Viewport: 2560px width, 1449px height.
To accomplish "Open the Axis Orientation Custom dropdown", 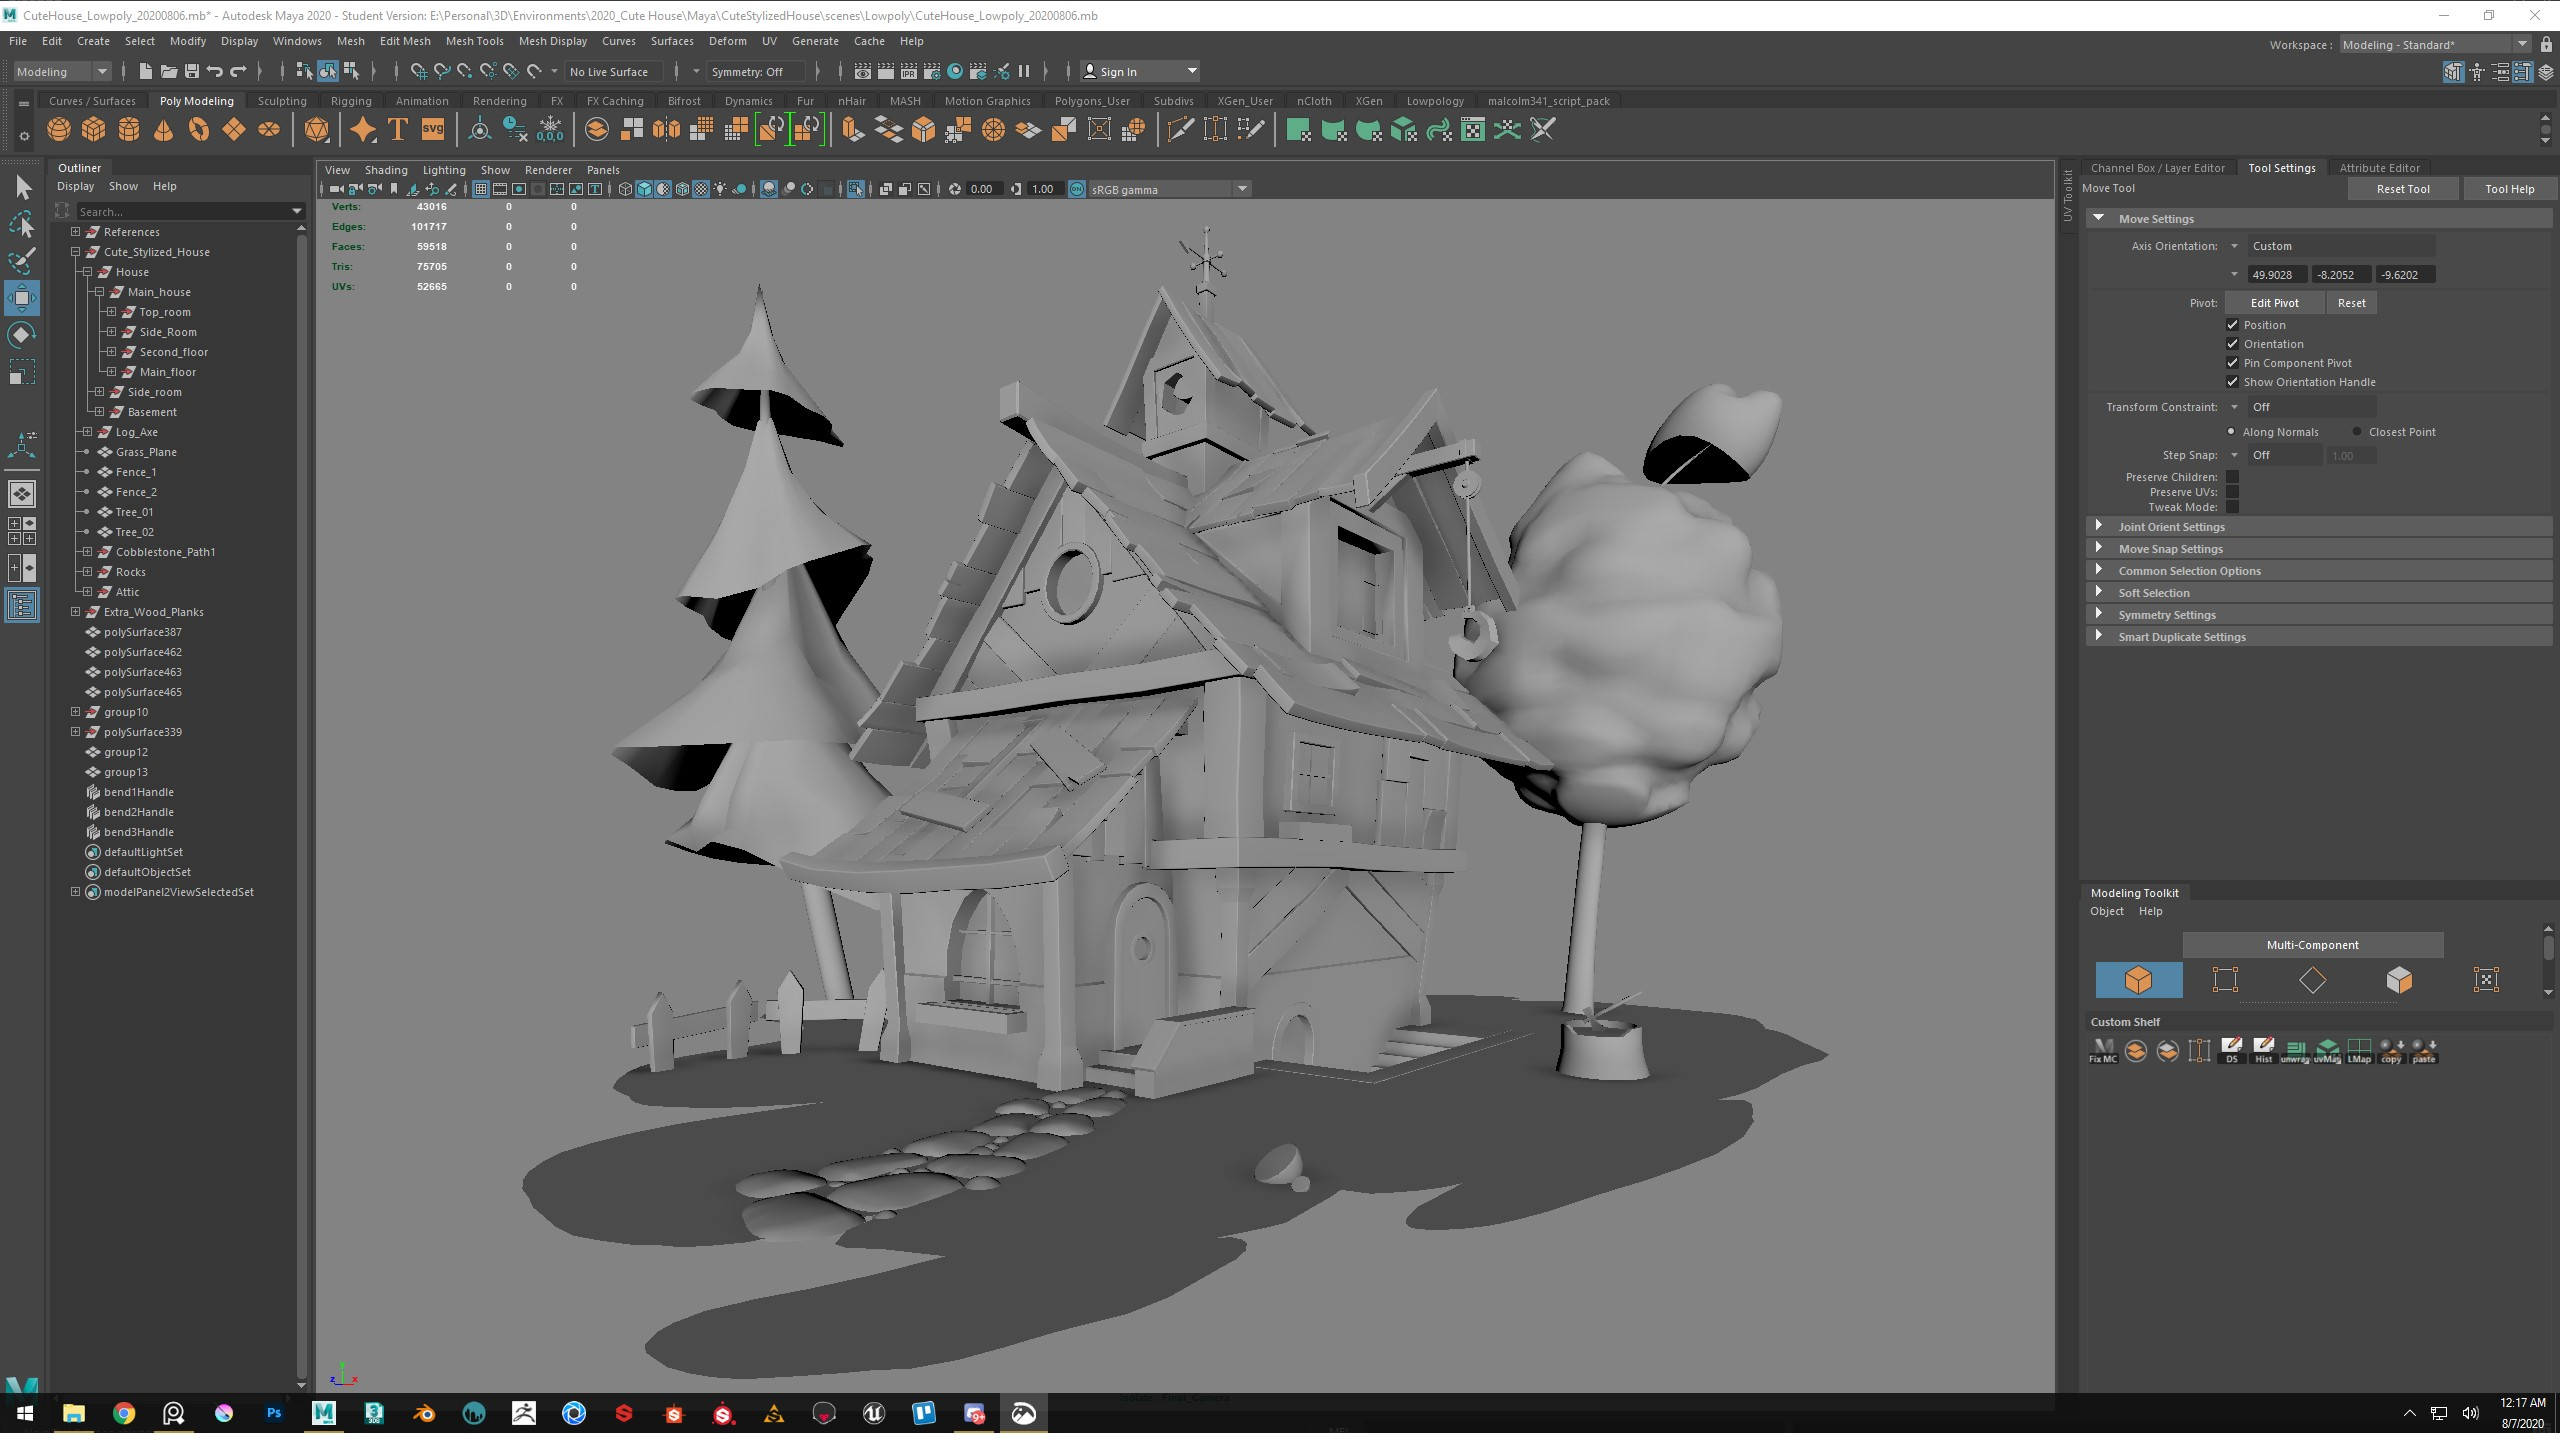I will click(2340, 246).
